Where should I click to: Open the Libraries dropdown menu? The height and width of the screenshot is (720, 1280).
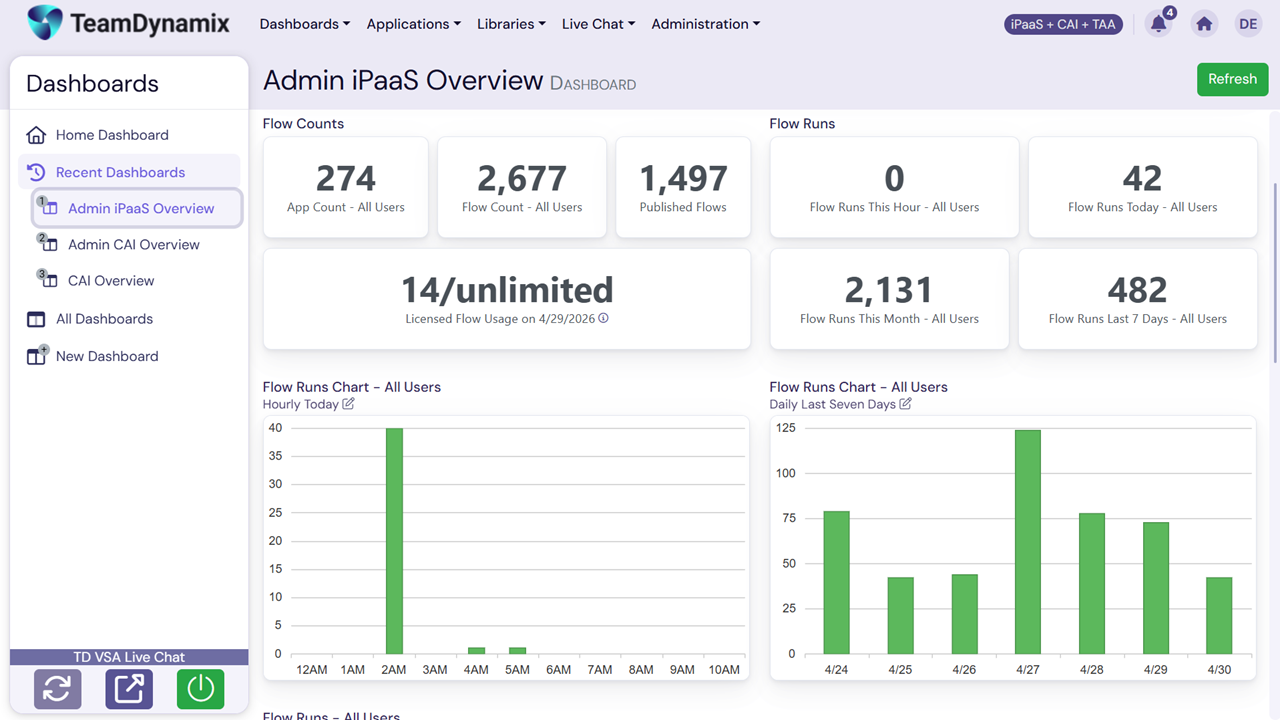[511, 24]
